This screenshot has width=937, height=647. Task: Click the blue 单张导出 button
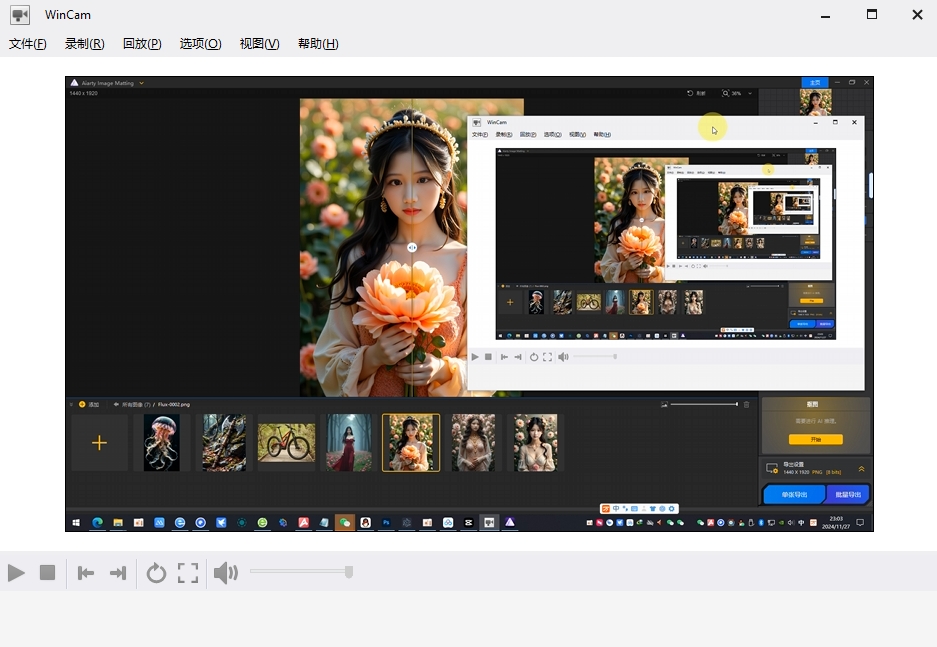click(794, 494)
